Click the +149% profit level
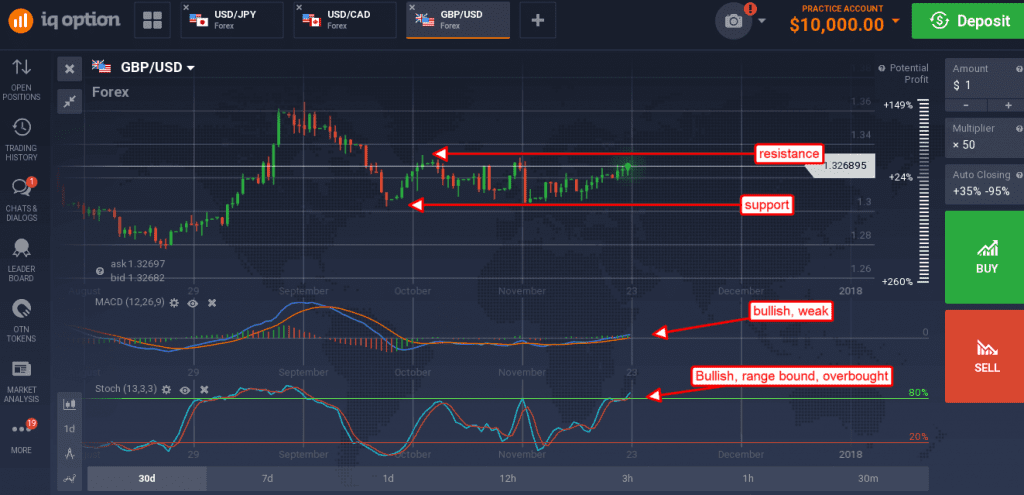 click(897, 104)
